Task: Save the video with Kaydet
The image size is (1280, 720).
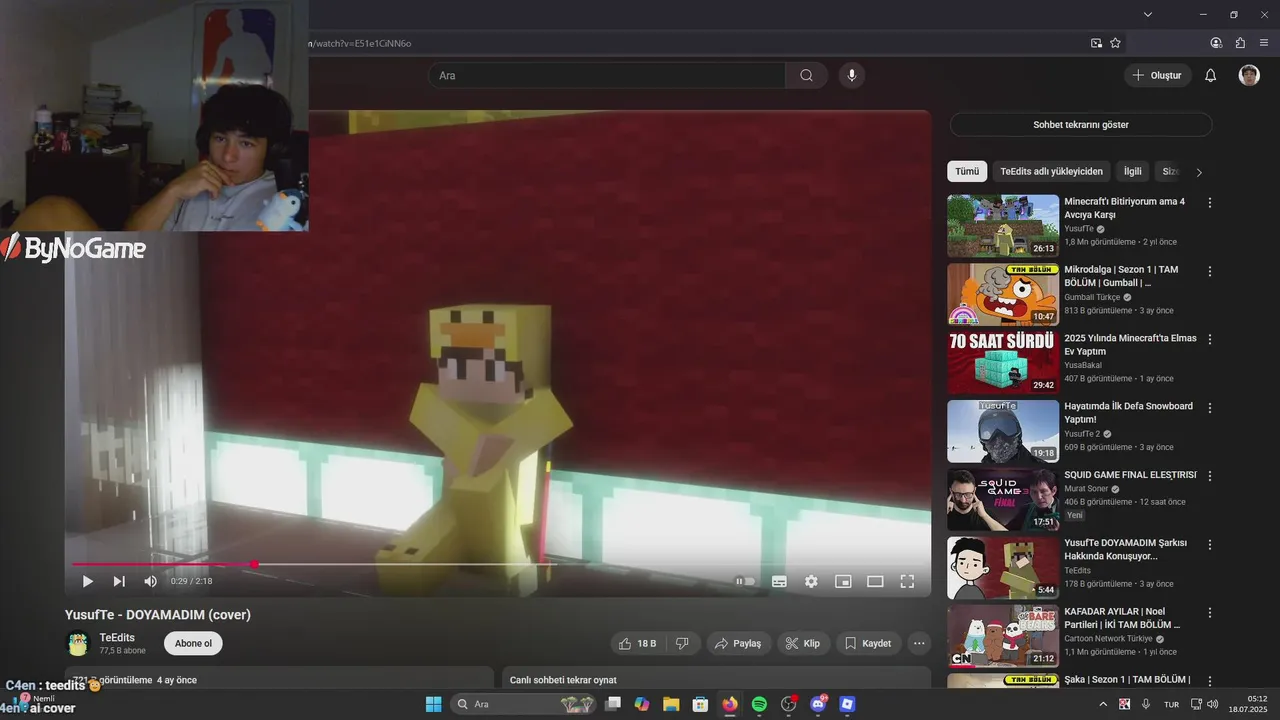Action: click(868, 644)
